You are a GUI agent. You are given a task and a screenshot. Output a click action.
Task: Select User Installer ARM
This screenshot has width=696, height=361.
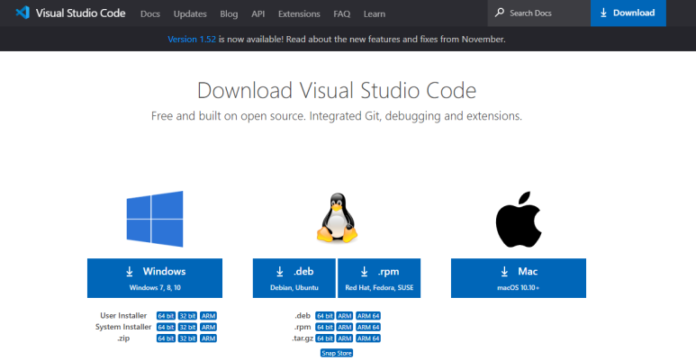click(x=208, y=316)
